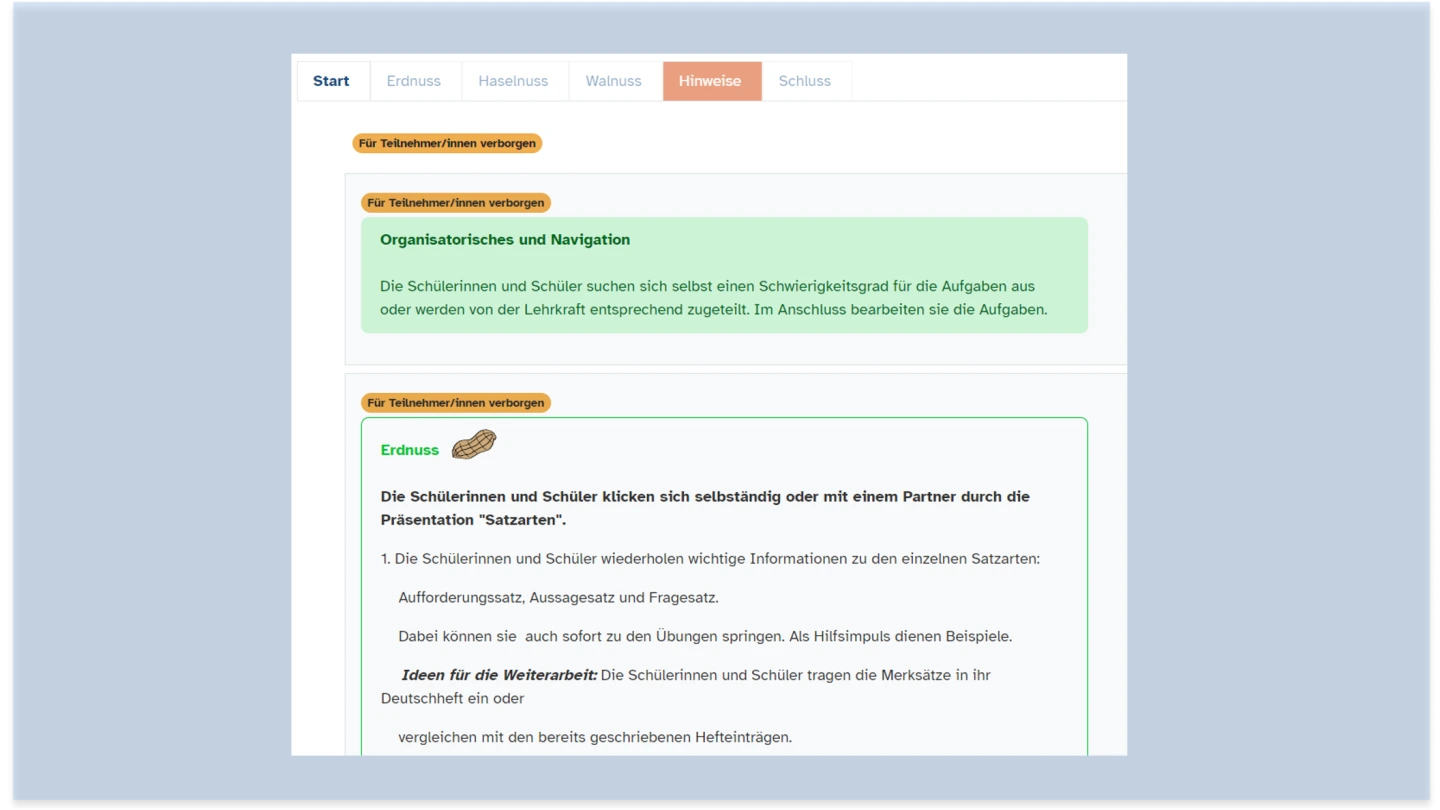This screenshot has height=810, width=1440.
Task: Click the green Erdnuss section heading
Action: (410, 450)
